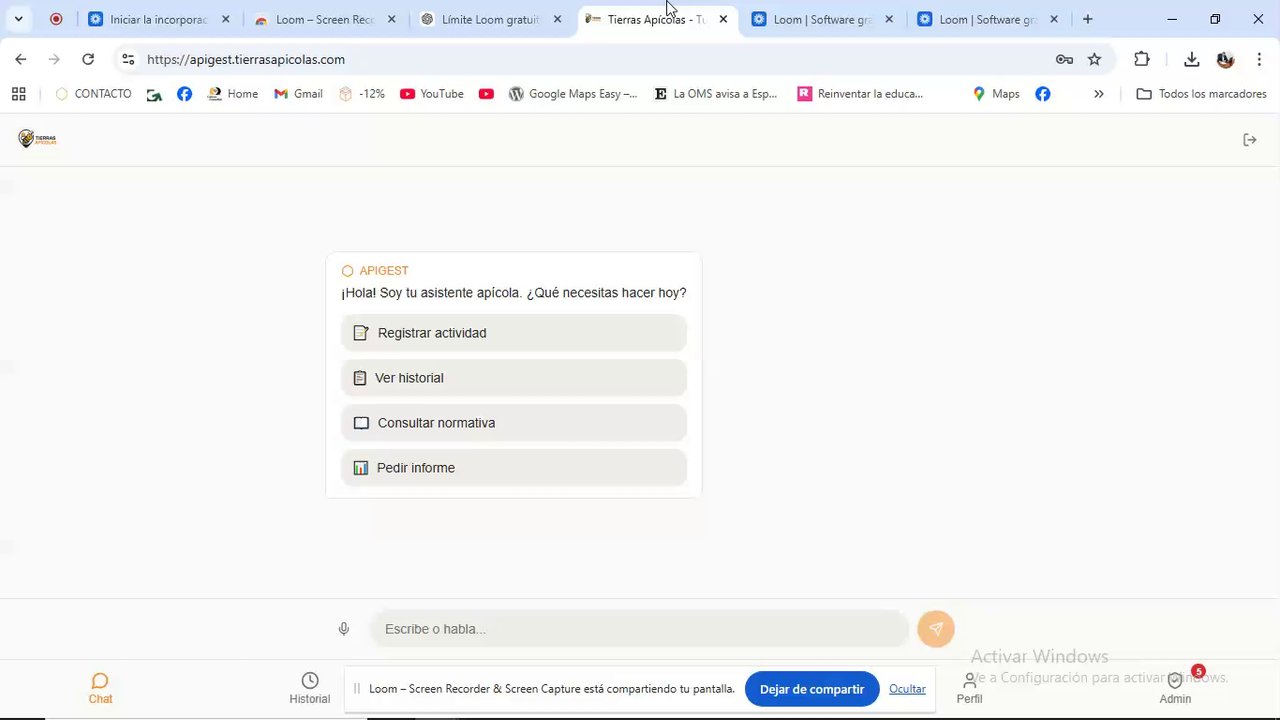Click the red recording indicator tab
The height and width of the screenshot is (720, 1280).
56,19
